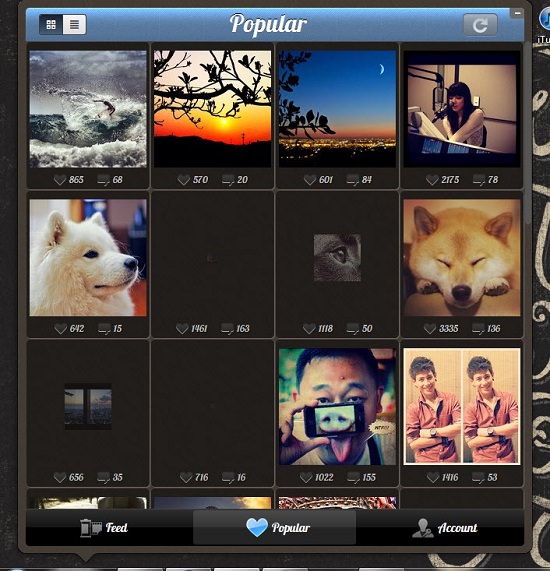Open comments icon showing 155 comments
550x571 pixels.
tap(353, 477)
